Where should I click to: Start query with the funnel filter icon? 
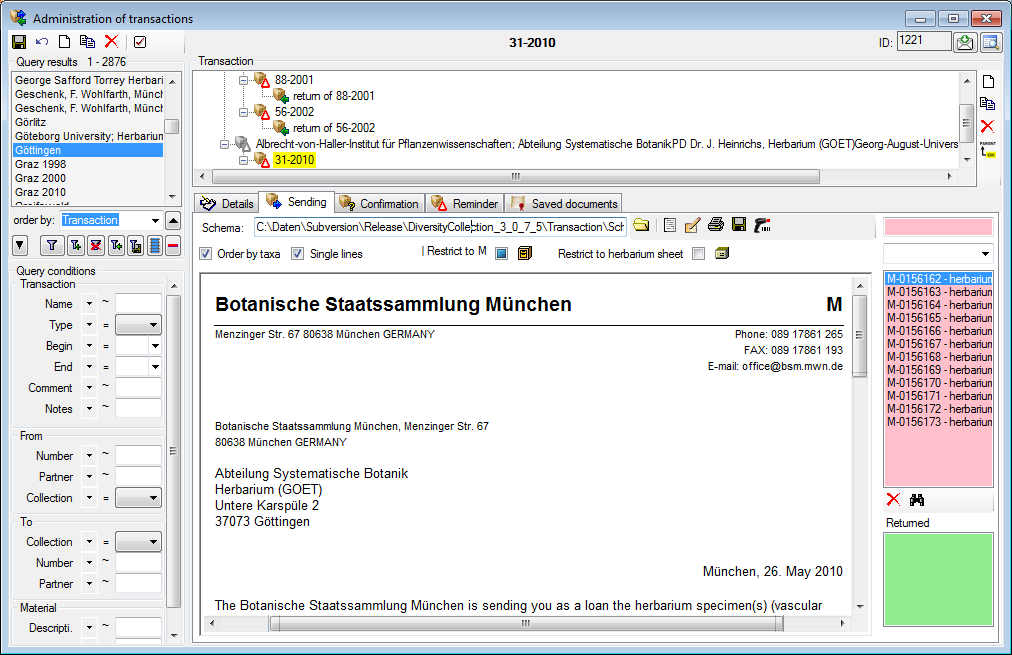coord(52,245)
